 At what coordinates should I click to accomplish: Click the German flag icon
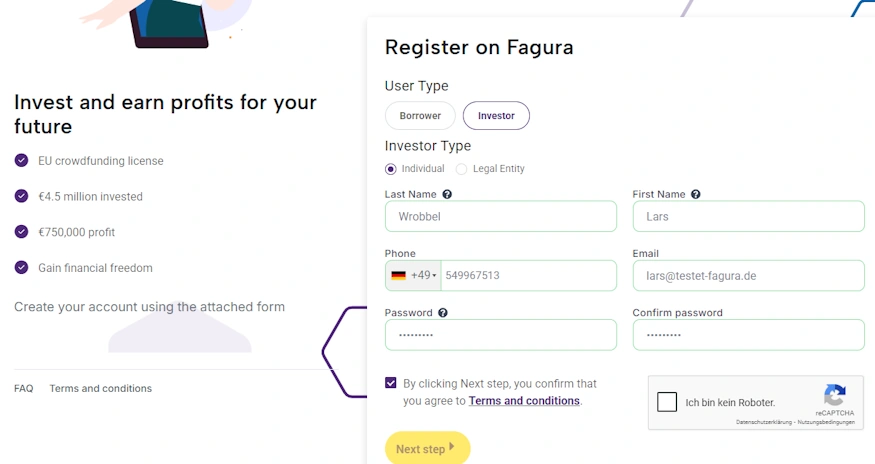pyautogui.click(x=398, y=275)
